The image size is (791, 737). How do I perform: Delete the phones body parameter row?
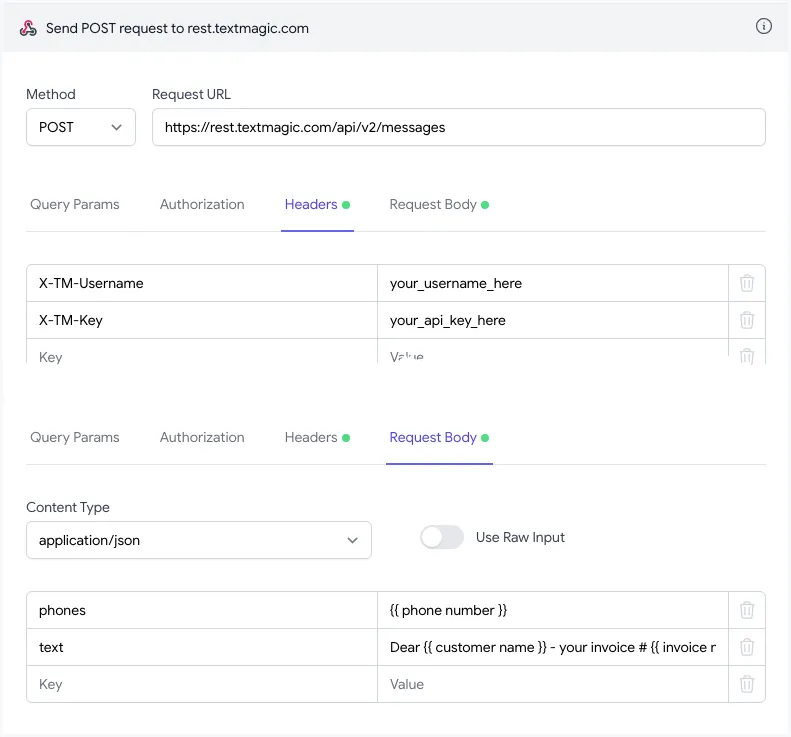click(746, 610)
